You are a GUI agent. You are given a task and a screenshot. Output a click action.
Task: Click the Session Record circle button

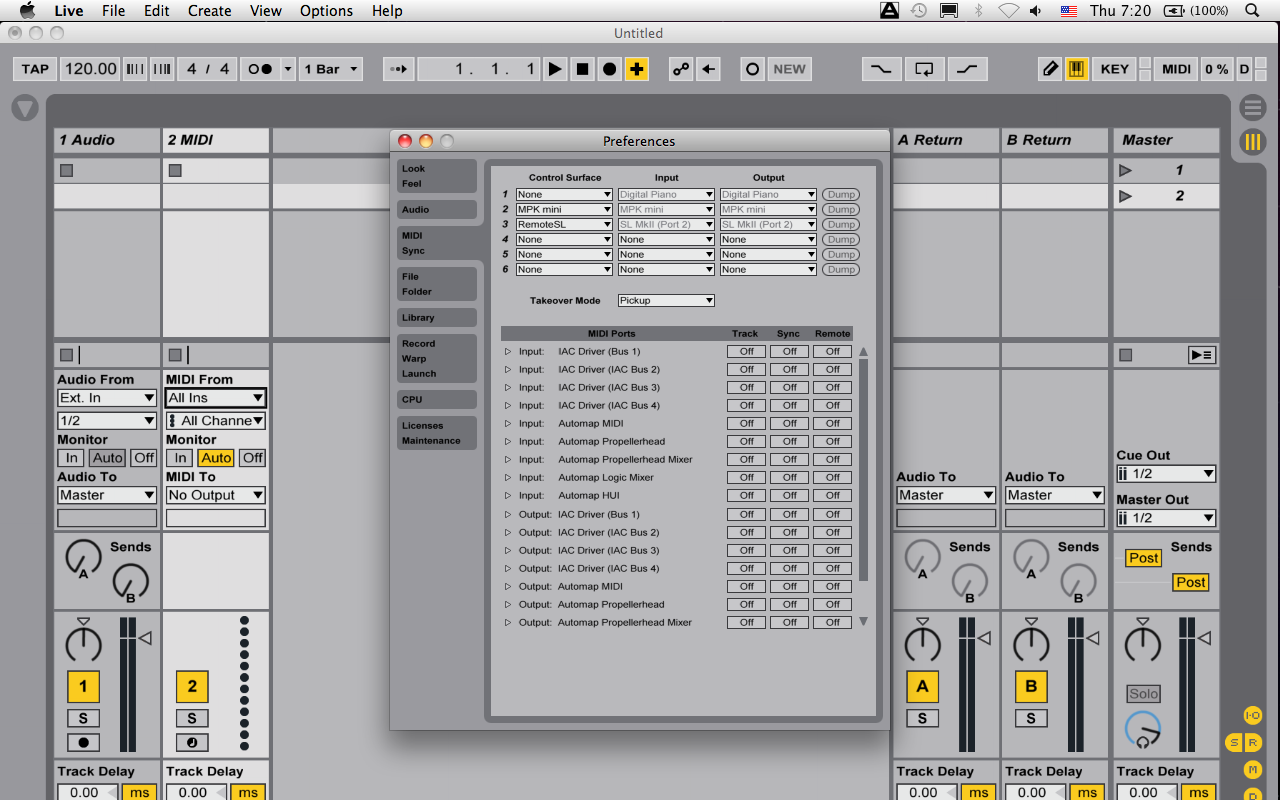[752, 69]
